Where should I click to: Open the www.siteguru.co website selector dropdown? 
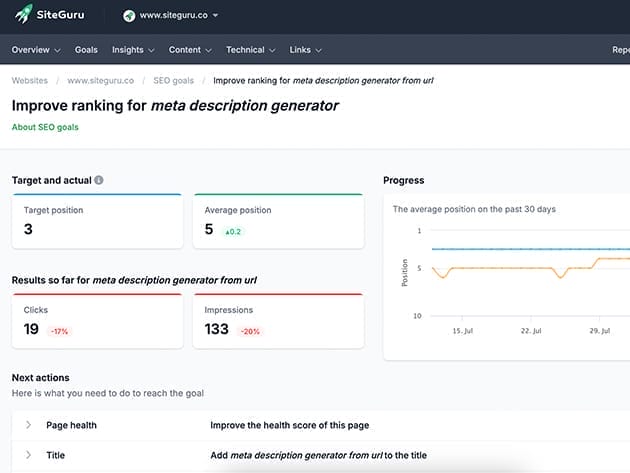(170, 16)
